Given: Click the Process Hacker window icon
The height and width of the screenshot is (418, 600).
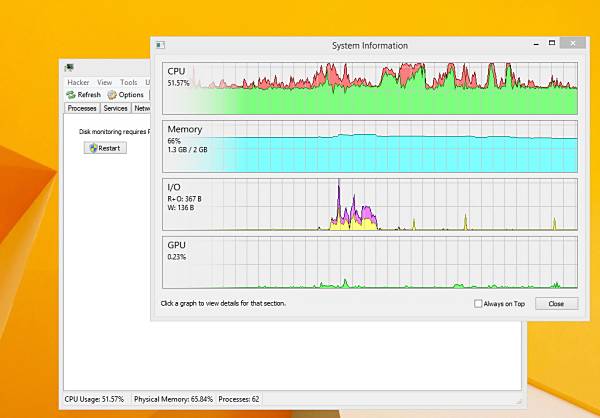Looking at the screenshot, I should click(69, 68).
